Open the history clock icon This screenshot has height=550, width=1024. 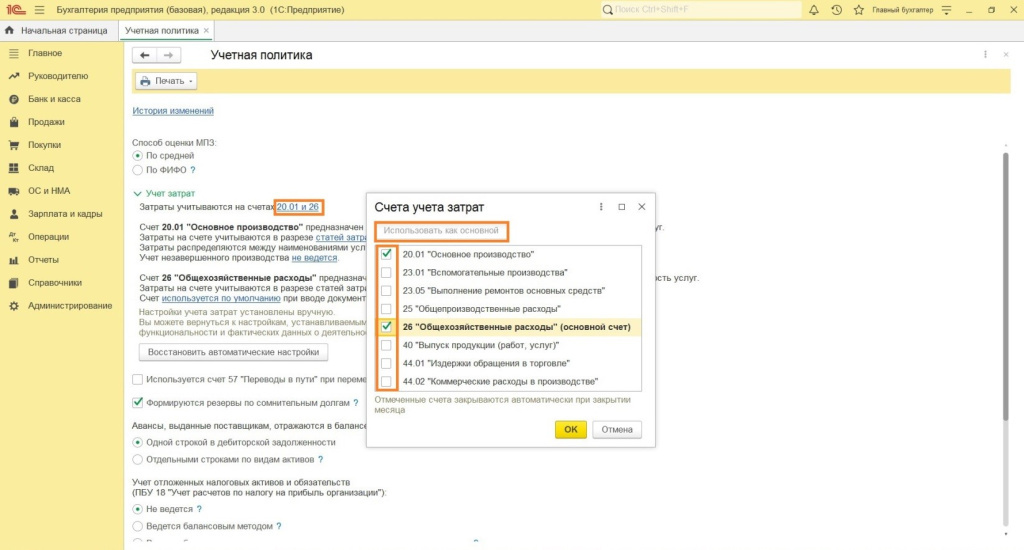coord(836,10)
